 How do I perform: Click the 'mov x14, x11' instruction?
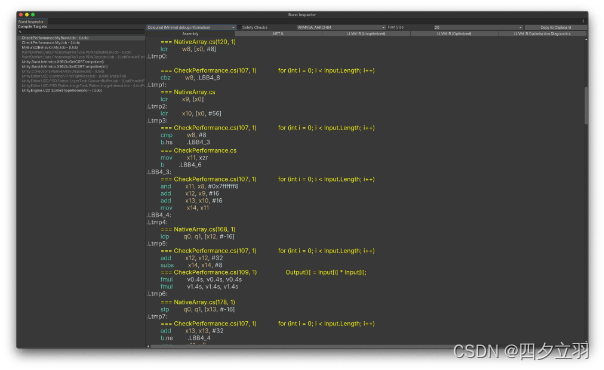[185, 208]
